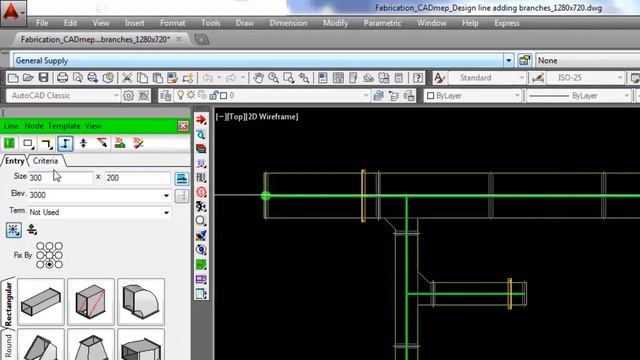Click the Zoom Previous icon
Image resolution: width=640 pixels, height=360 pixels.
tap(304, 78)
